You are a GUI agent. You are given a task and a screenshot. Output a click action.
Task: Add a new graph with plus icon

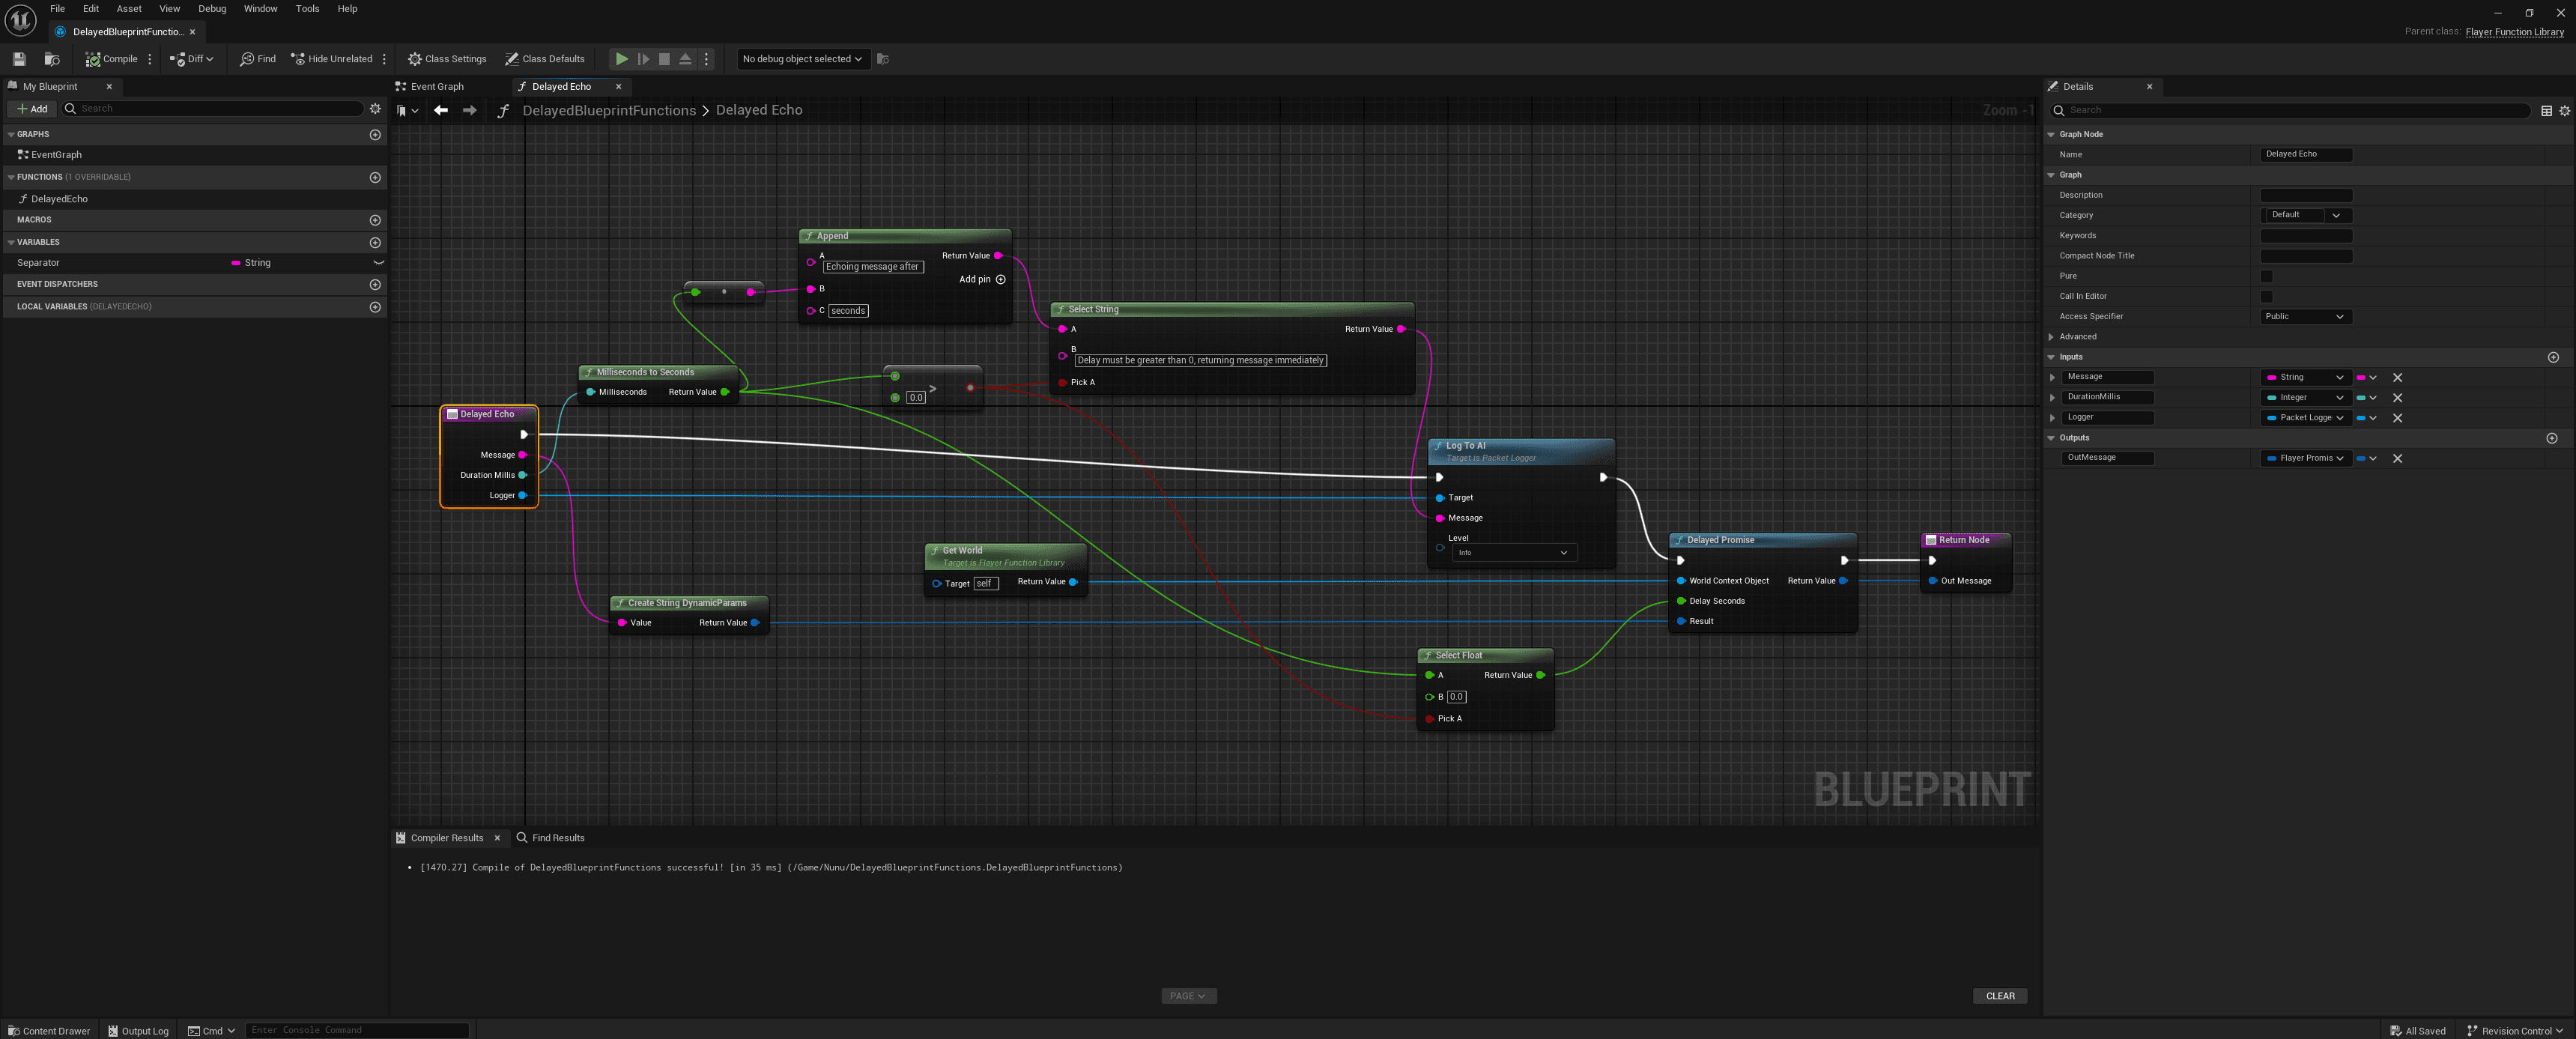(x=375, y=134)
